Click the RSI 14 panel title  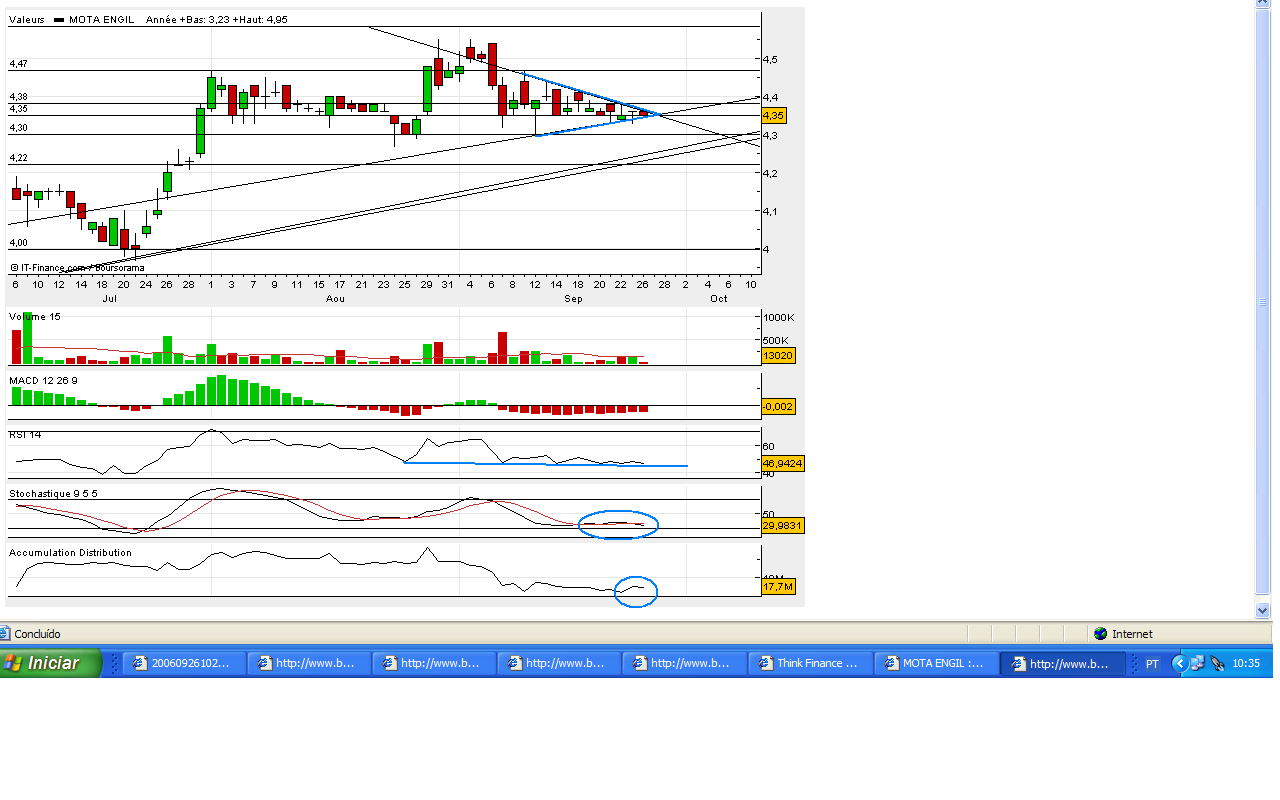25,434
